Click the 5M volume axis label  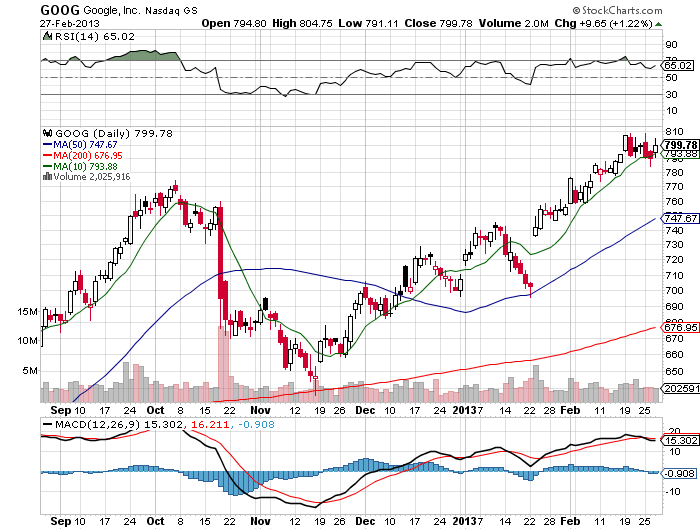click(30, 371)
